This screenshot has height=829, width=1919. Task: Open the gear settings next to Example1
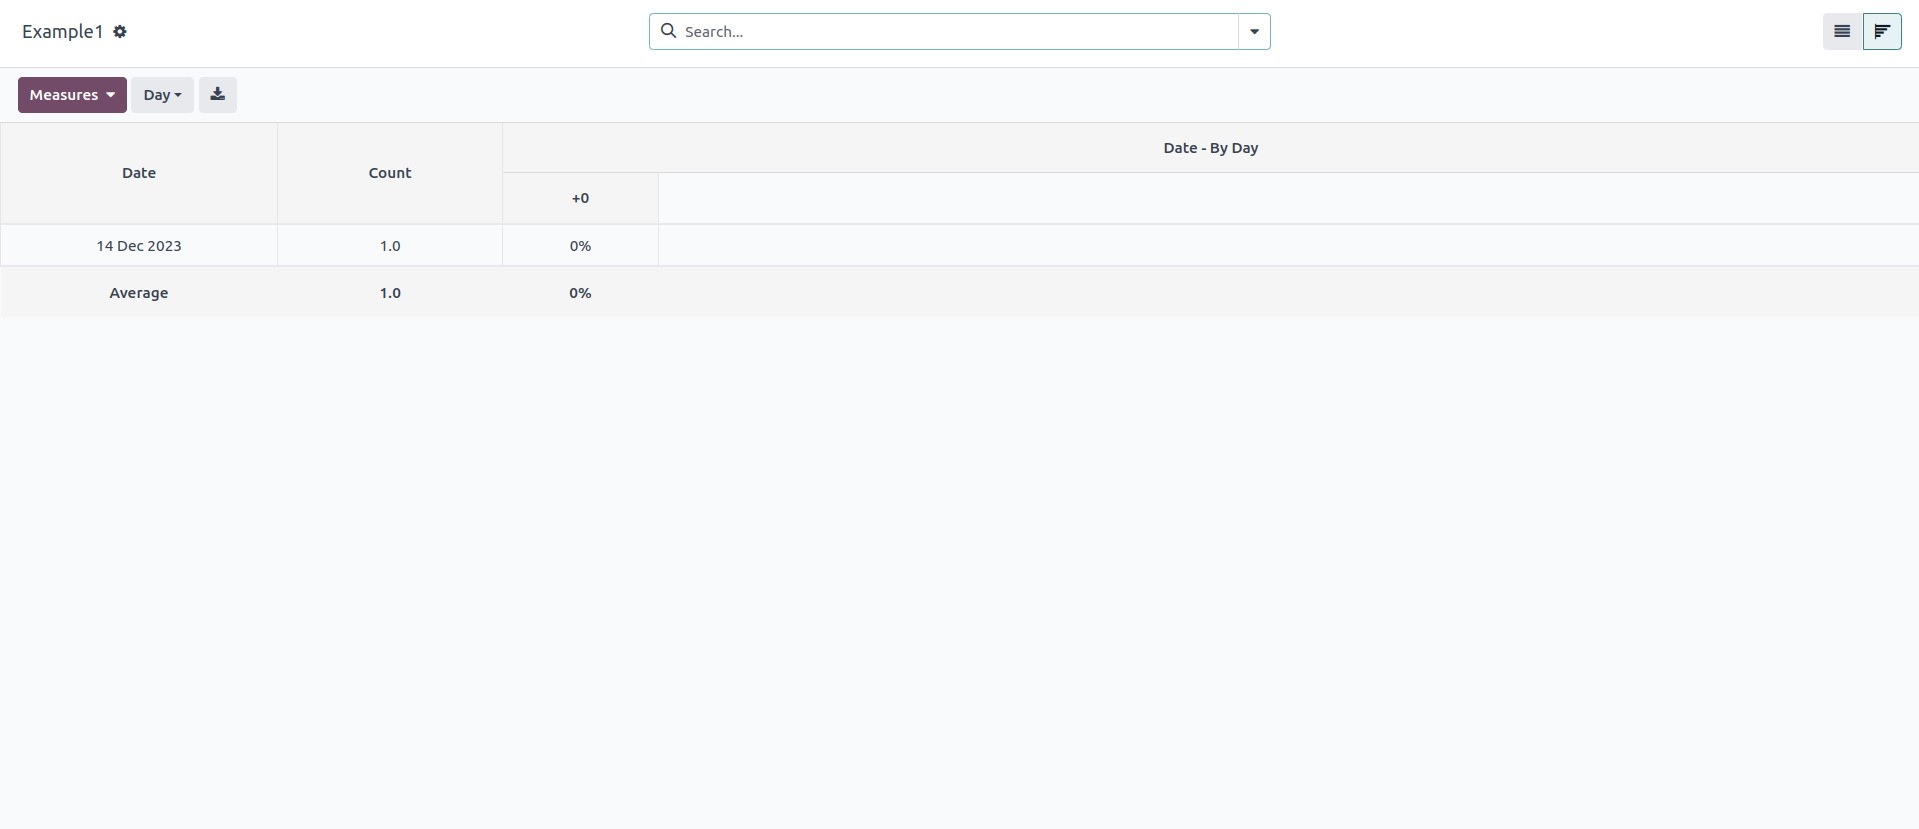(x=120, y=32)
